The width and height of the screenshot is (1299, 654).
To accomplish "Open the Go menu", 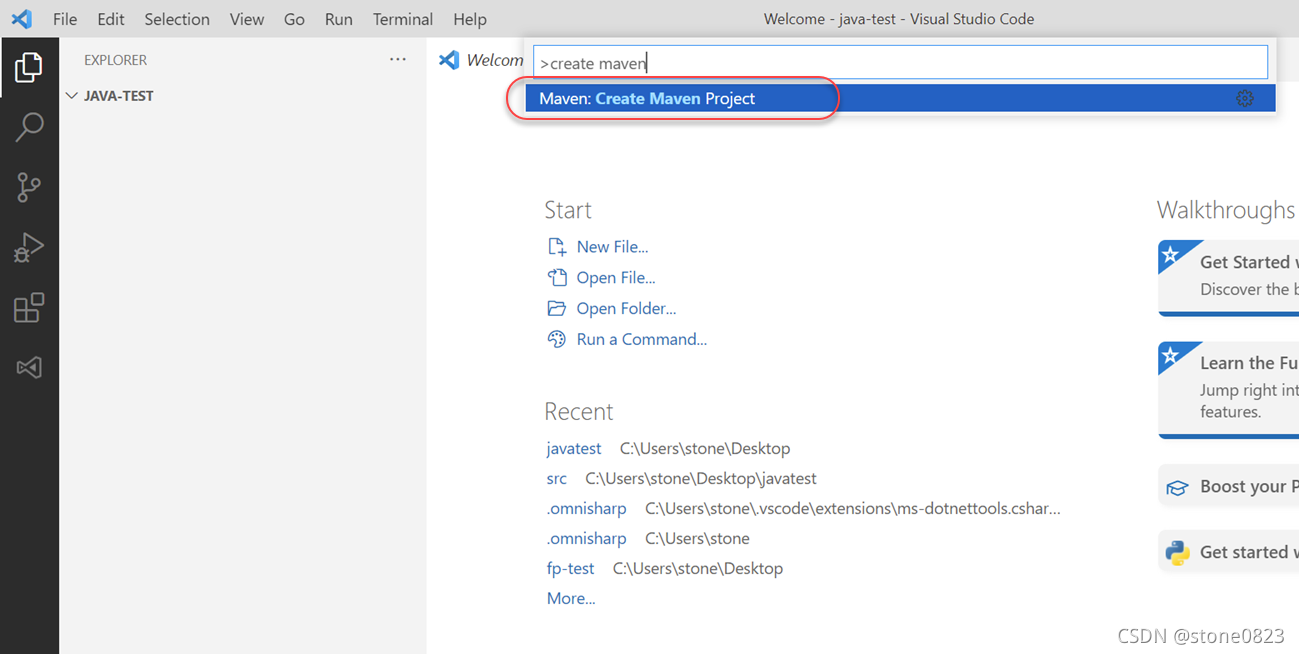I will pyautogui.click(x=294, y=19).
